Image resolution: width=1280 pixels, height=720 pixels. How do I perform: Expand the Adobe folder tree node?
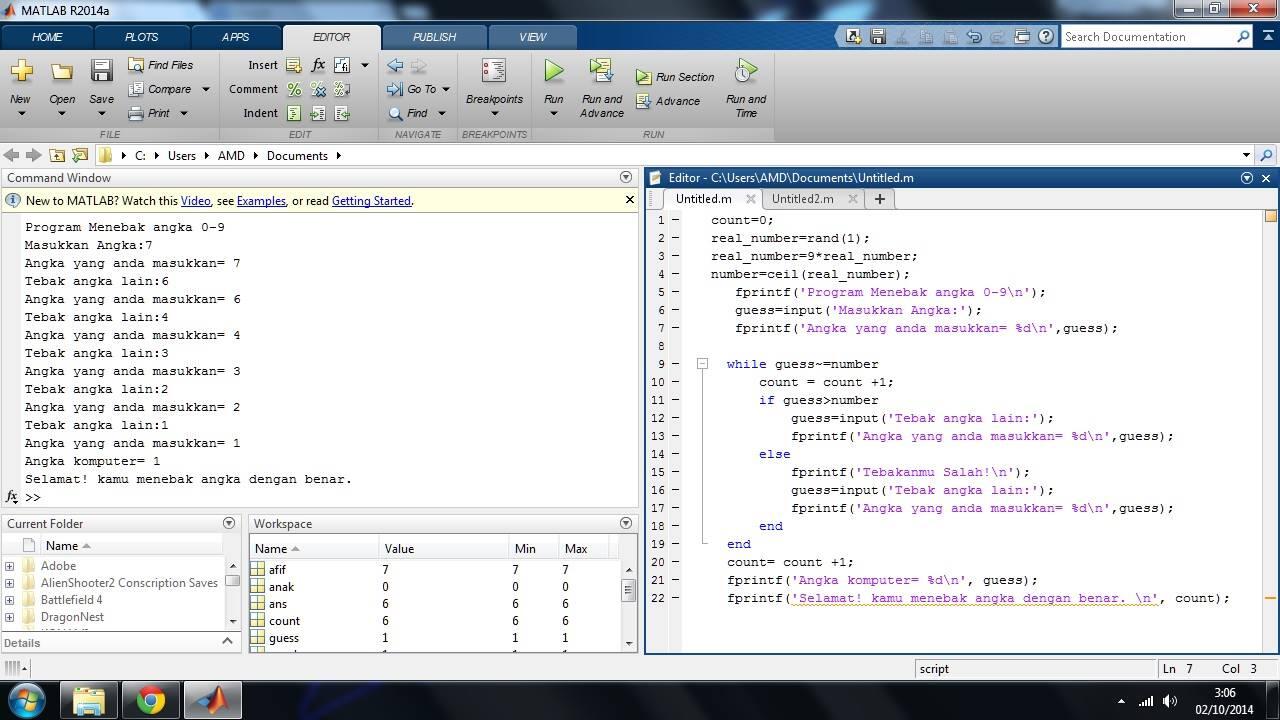click(10, 566)
